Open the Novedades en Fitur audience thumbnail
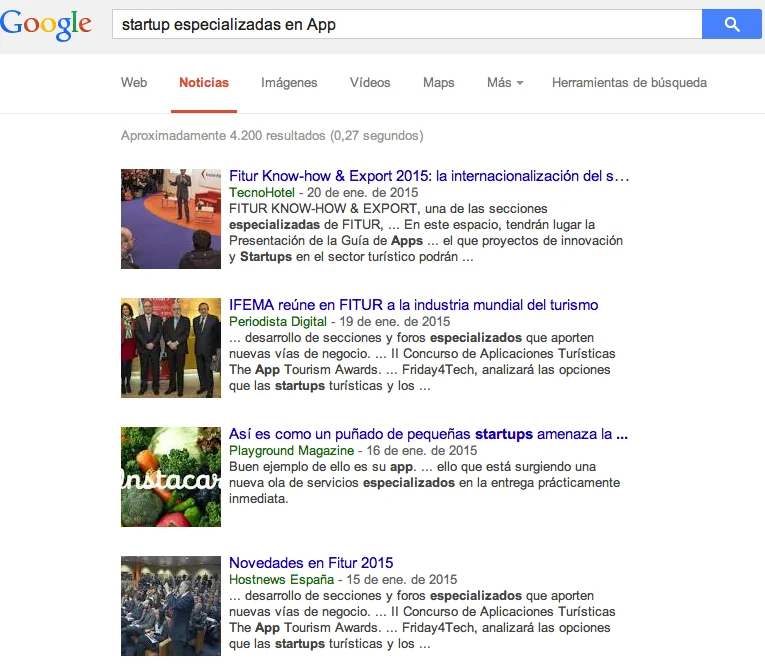Image resolution: width=765 pixels, height=669 pixels. click(171, 606)
